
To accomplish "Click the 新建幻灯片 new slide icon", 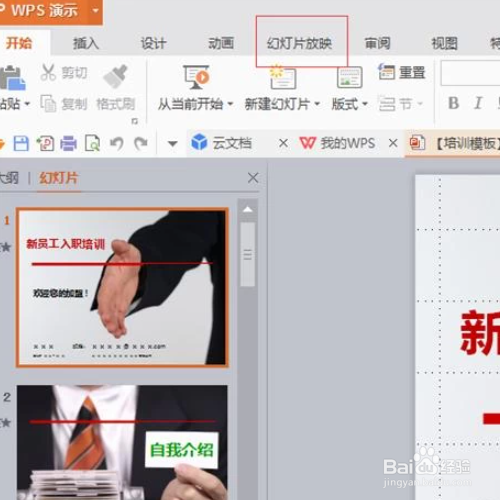I will tap(283, 77).
